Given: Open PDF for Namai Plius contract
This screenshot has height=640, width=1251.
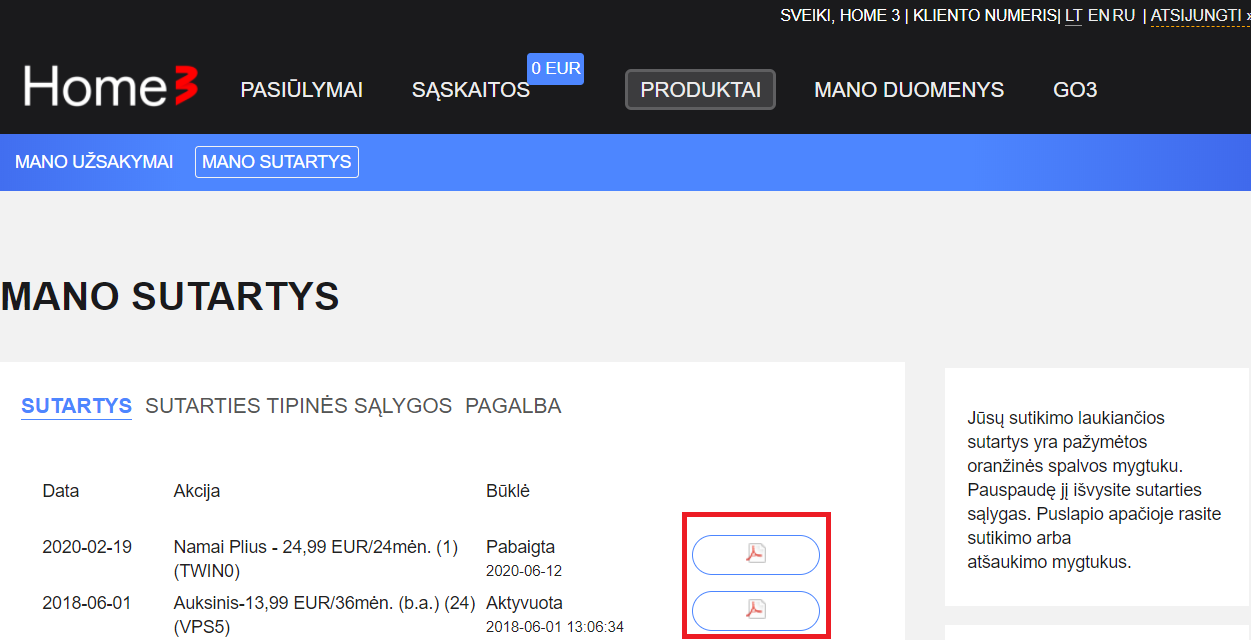Looking at the screenshot, I should pos(755,555).
